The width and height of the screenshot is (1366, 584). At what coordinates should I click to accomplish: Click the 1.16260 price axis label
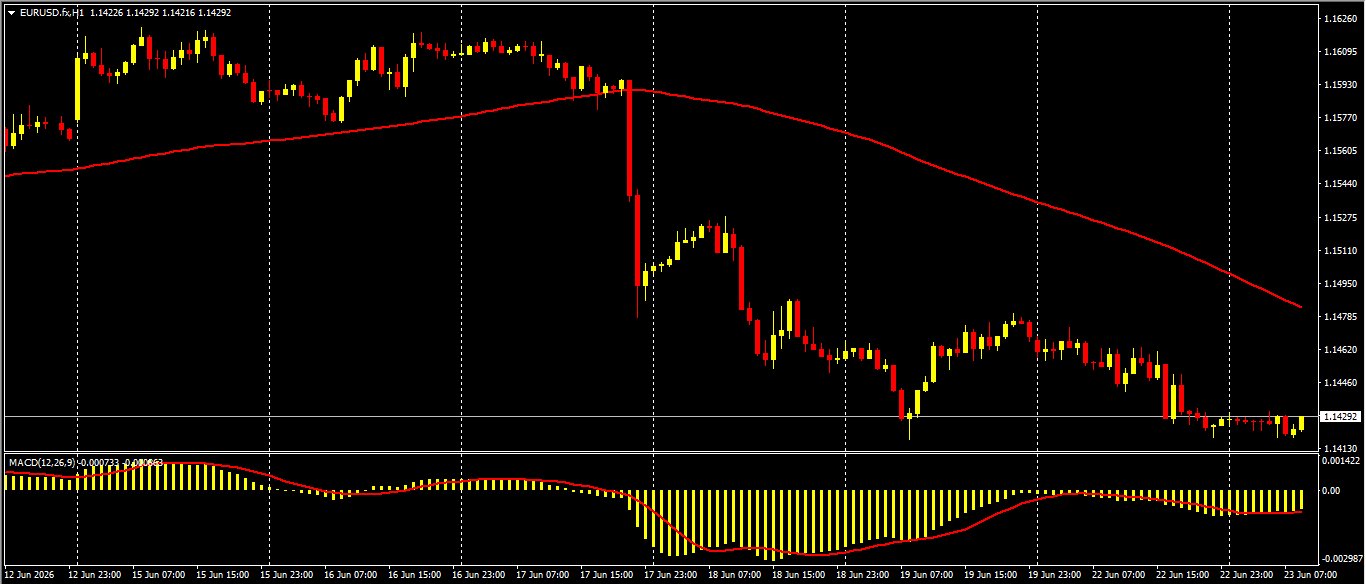click(1339, 19)
